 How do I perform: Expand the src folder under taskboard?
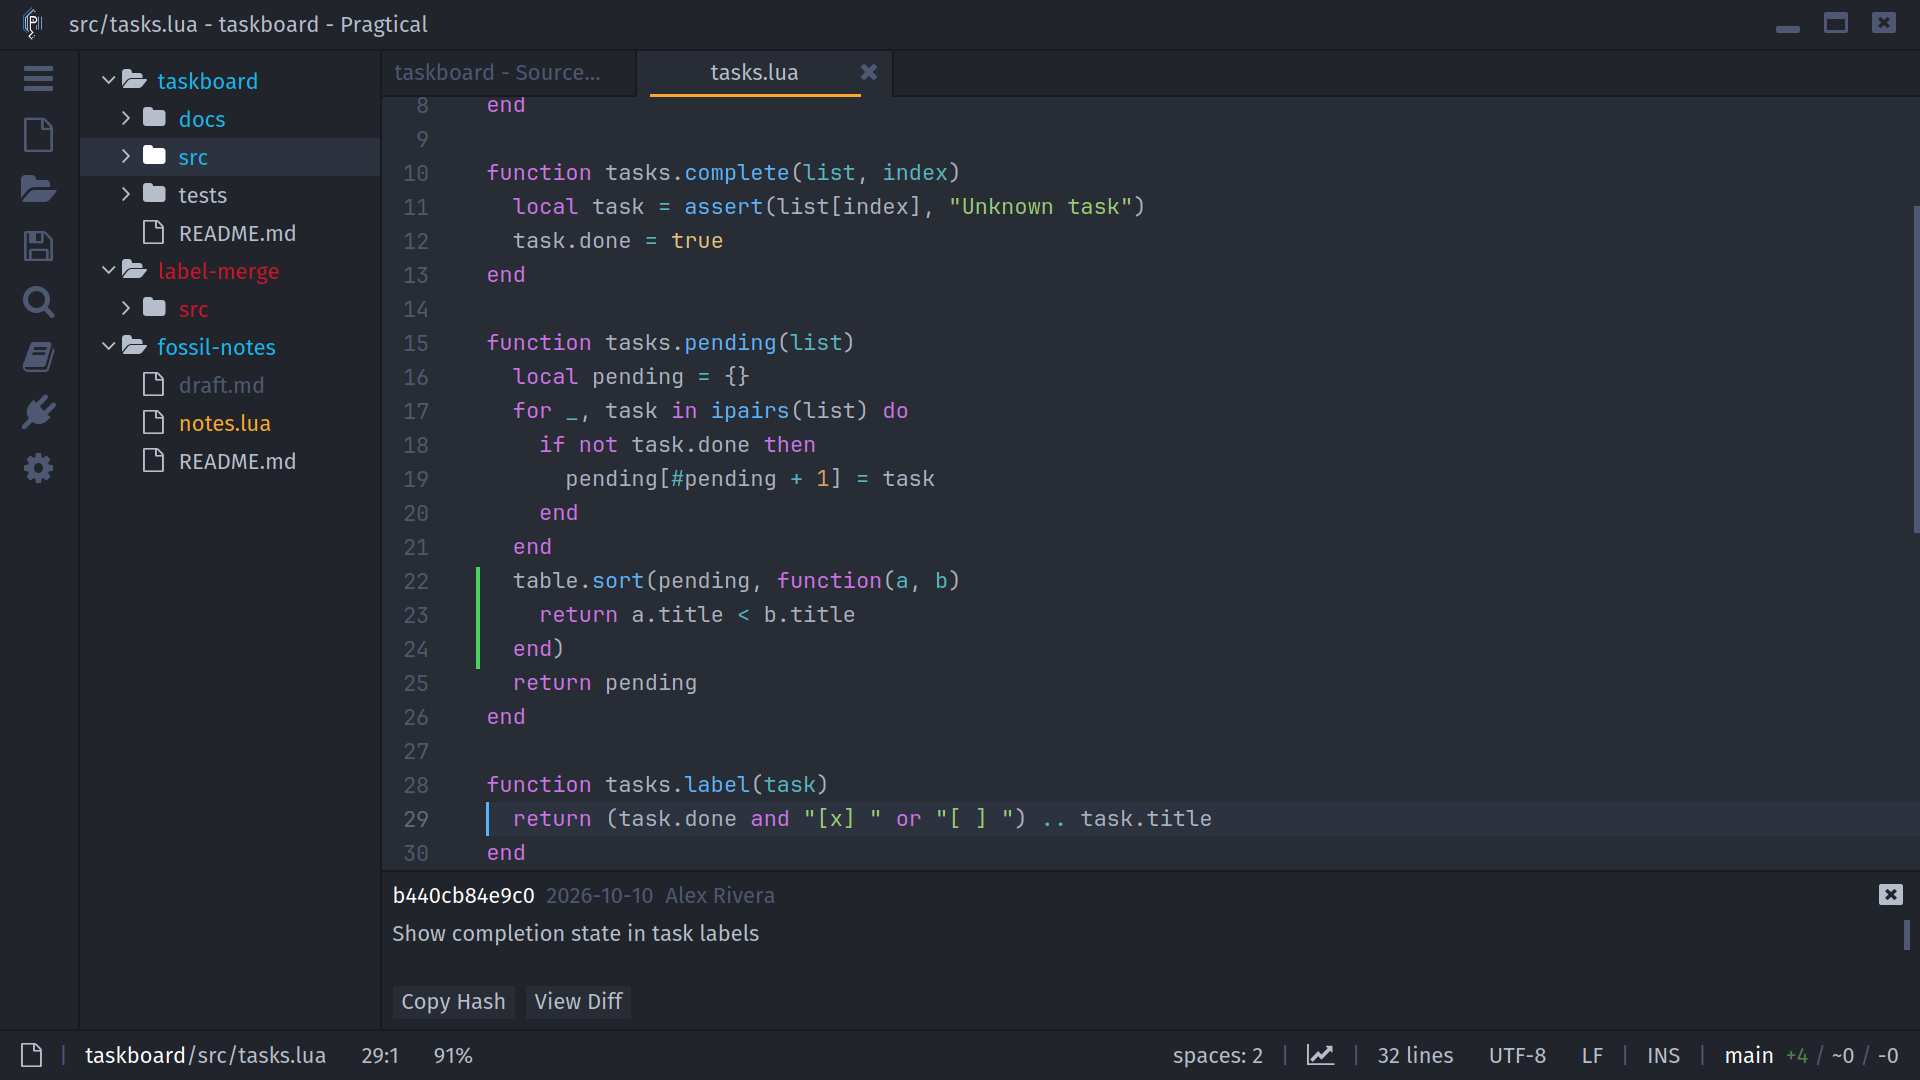click(126, 156)
